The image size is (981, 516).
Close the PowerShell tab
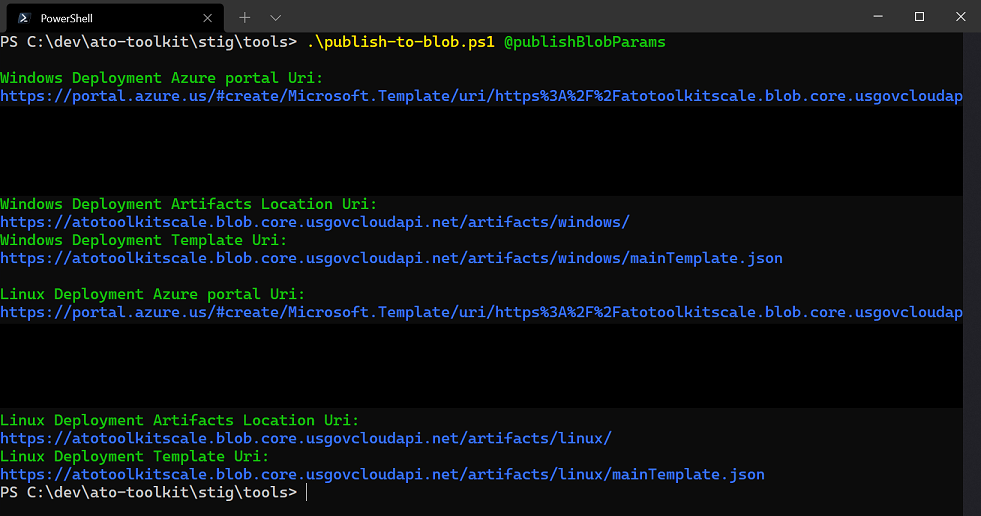208,18
